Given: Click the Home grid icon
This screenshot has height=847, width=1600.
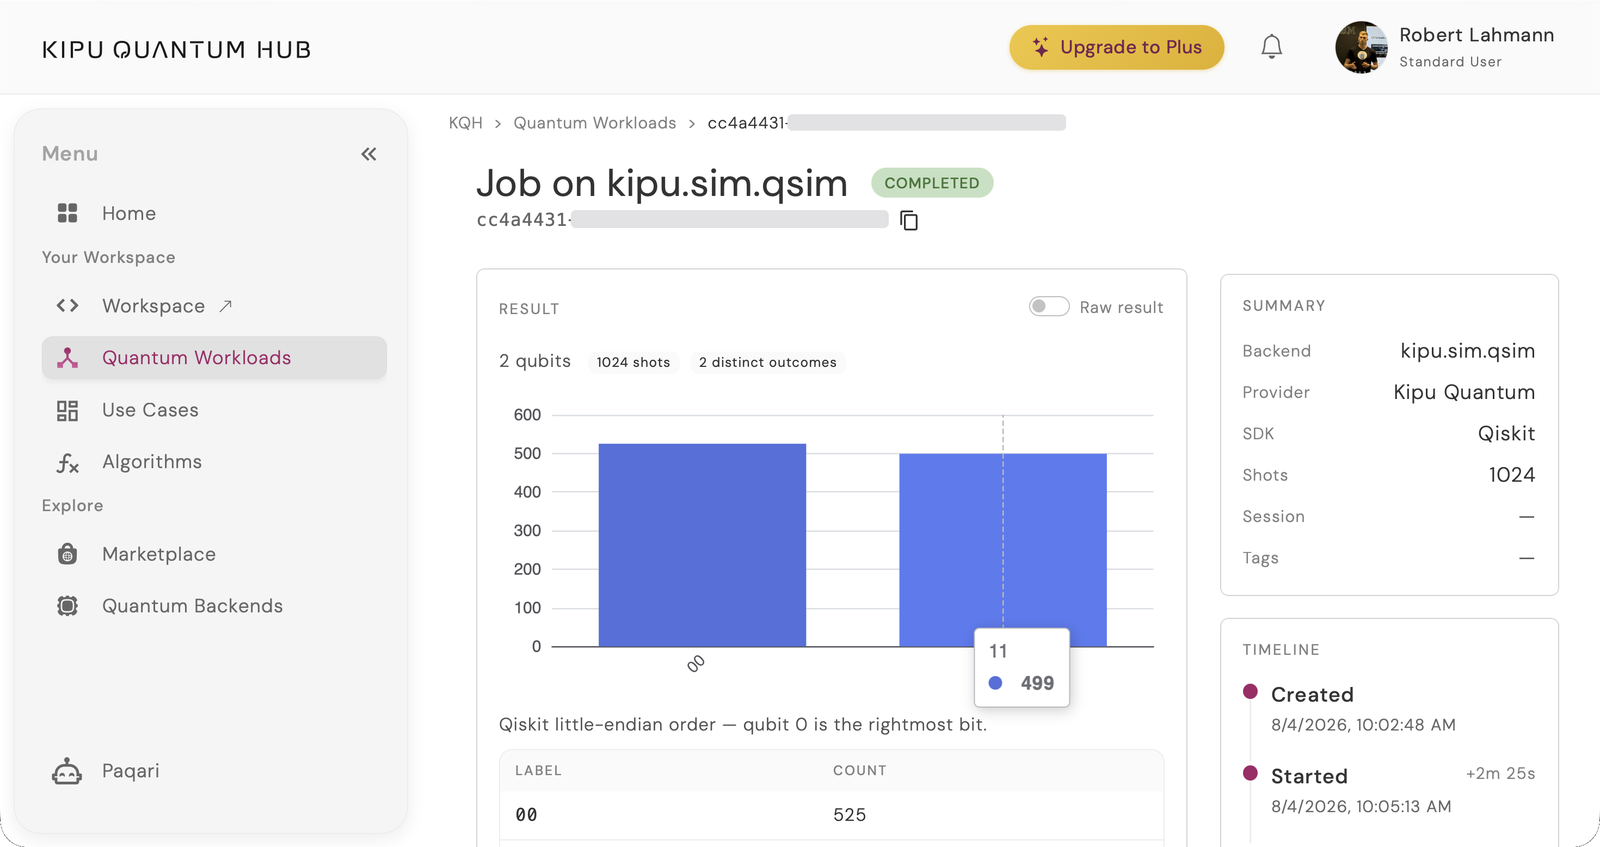Looking at the screenshot, I should (67, 213).
